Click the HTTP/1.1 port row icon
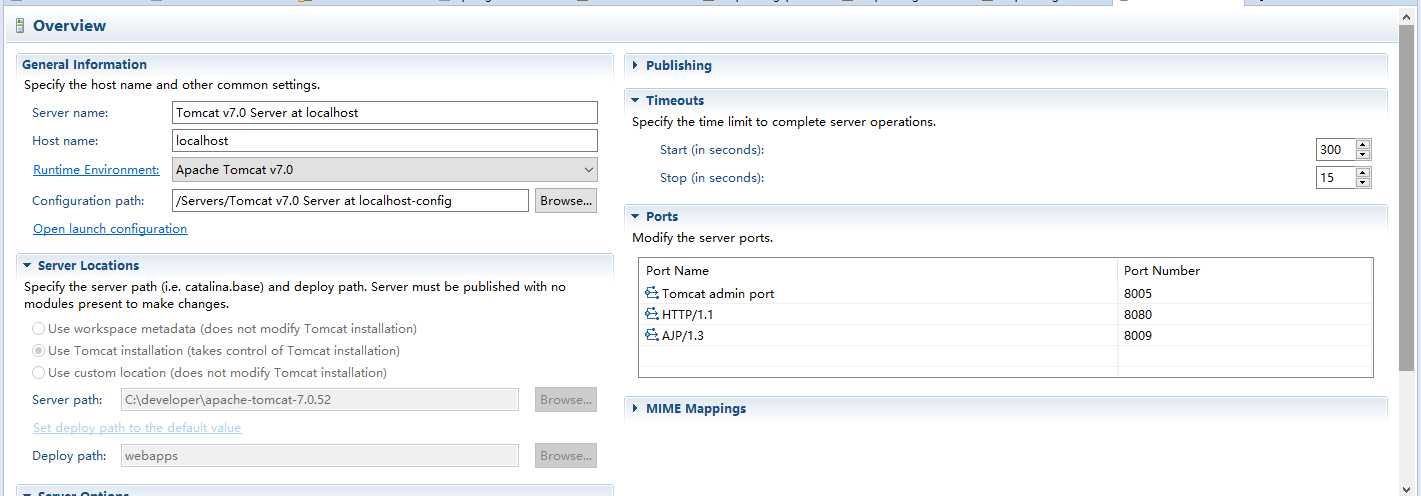1421x496 pixels. coord(652,314)
